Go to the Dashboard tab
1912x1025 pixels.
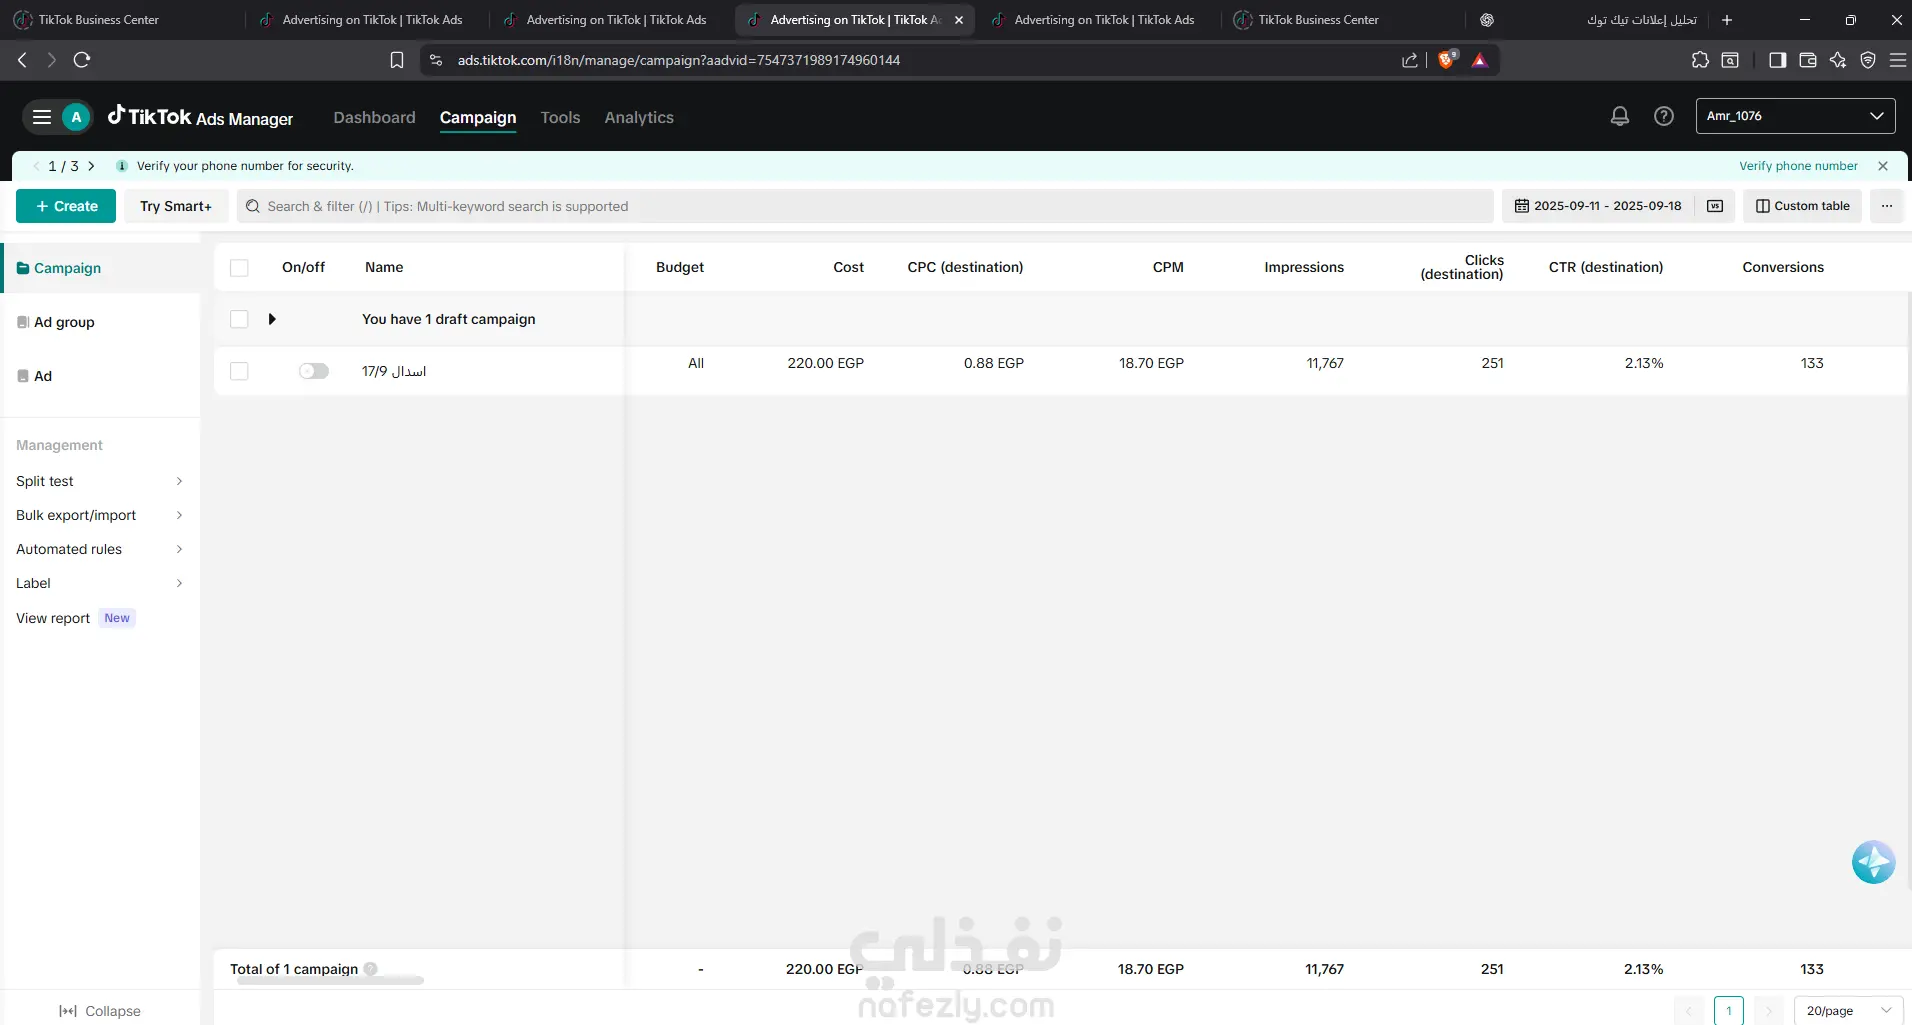click(374, 117)
